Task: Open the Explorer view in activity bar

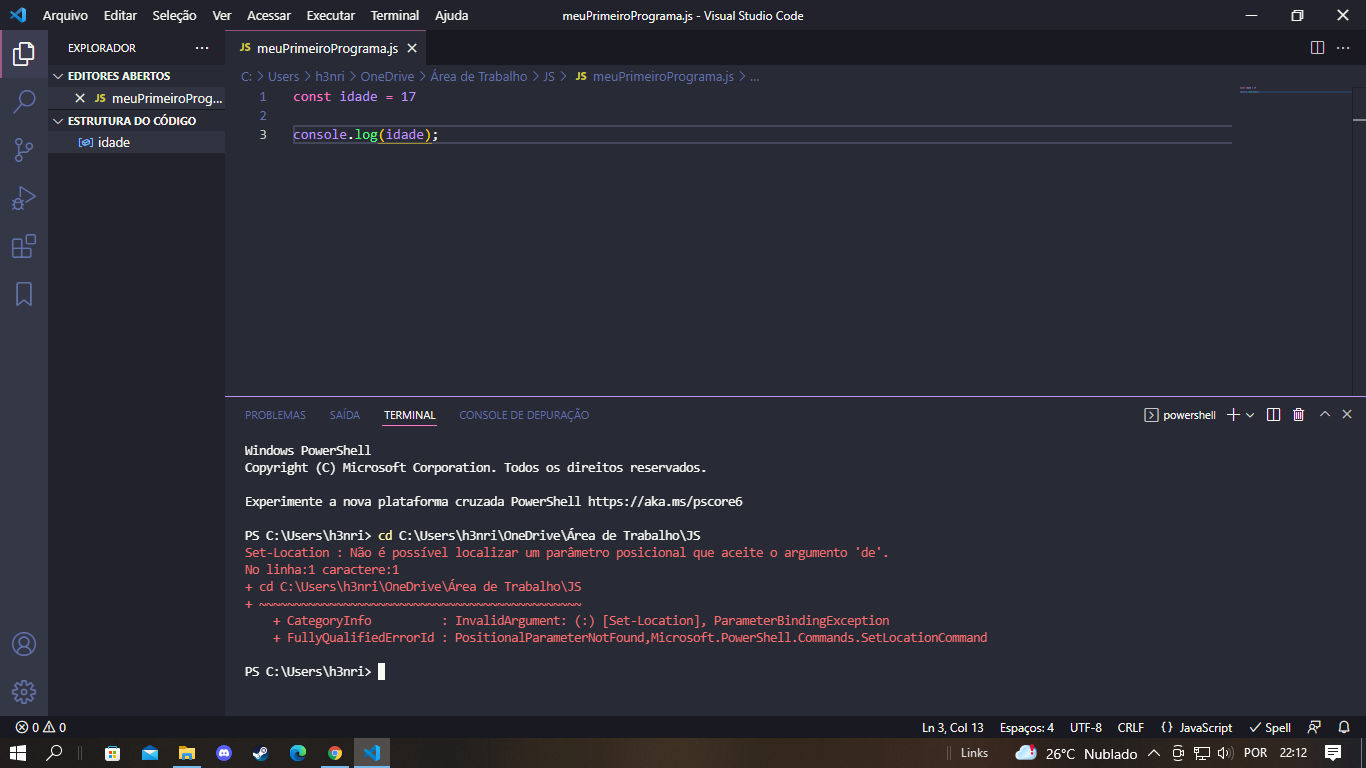Action: coord(24,53)
